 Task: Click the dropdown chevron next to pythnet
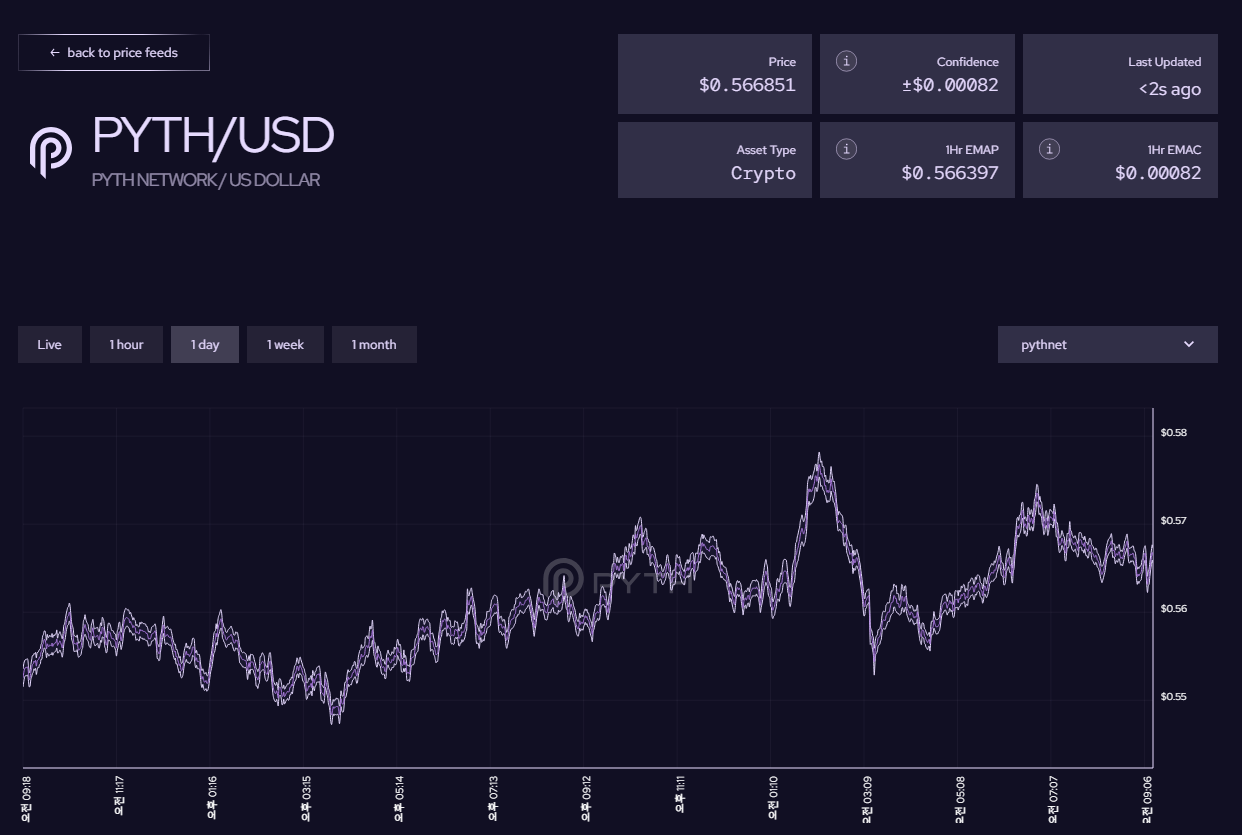pos(1189,344)
